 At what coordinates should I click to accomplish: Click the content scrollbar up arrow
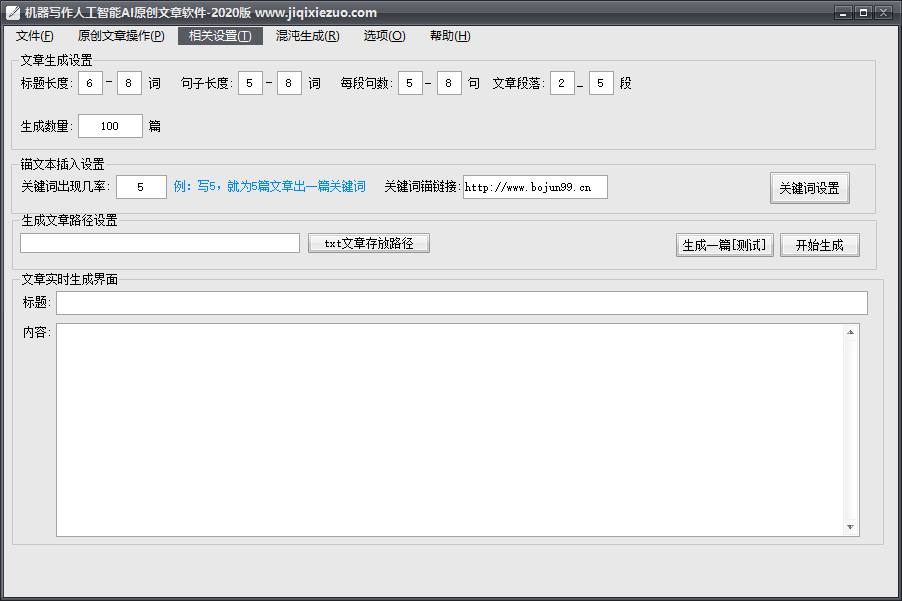(x=851, y=332)
